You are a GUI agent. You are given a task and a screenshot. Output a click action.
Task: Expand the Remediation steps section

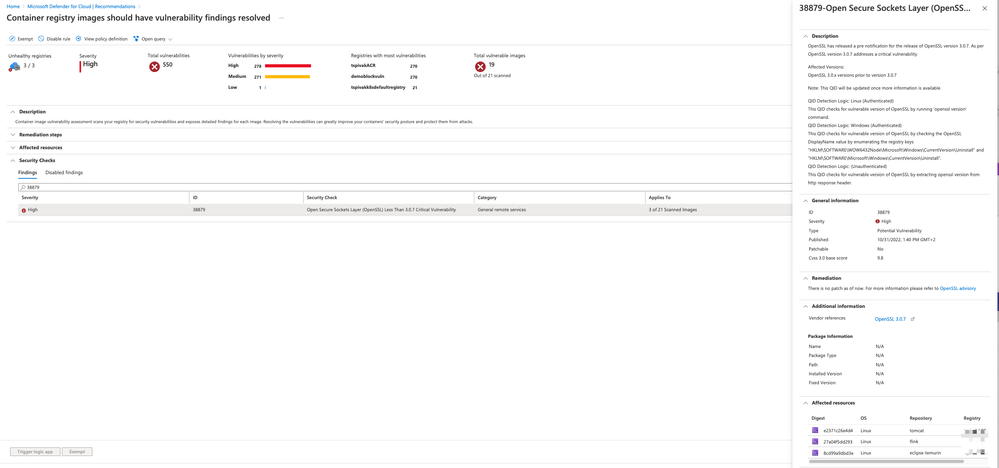[13, 135]
